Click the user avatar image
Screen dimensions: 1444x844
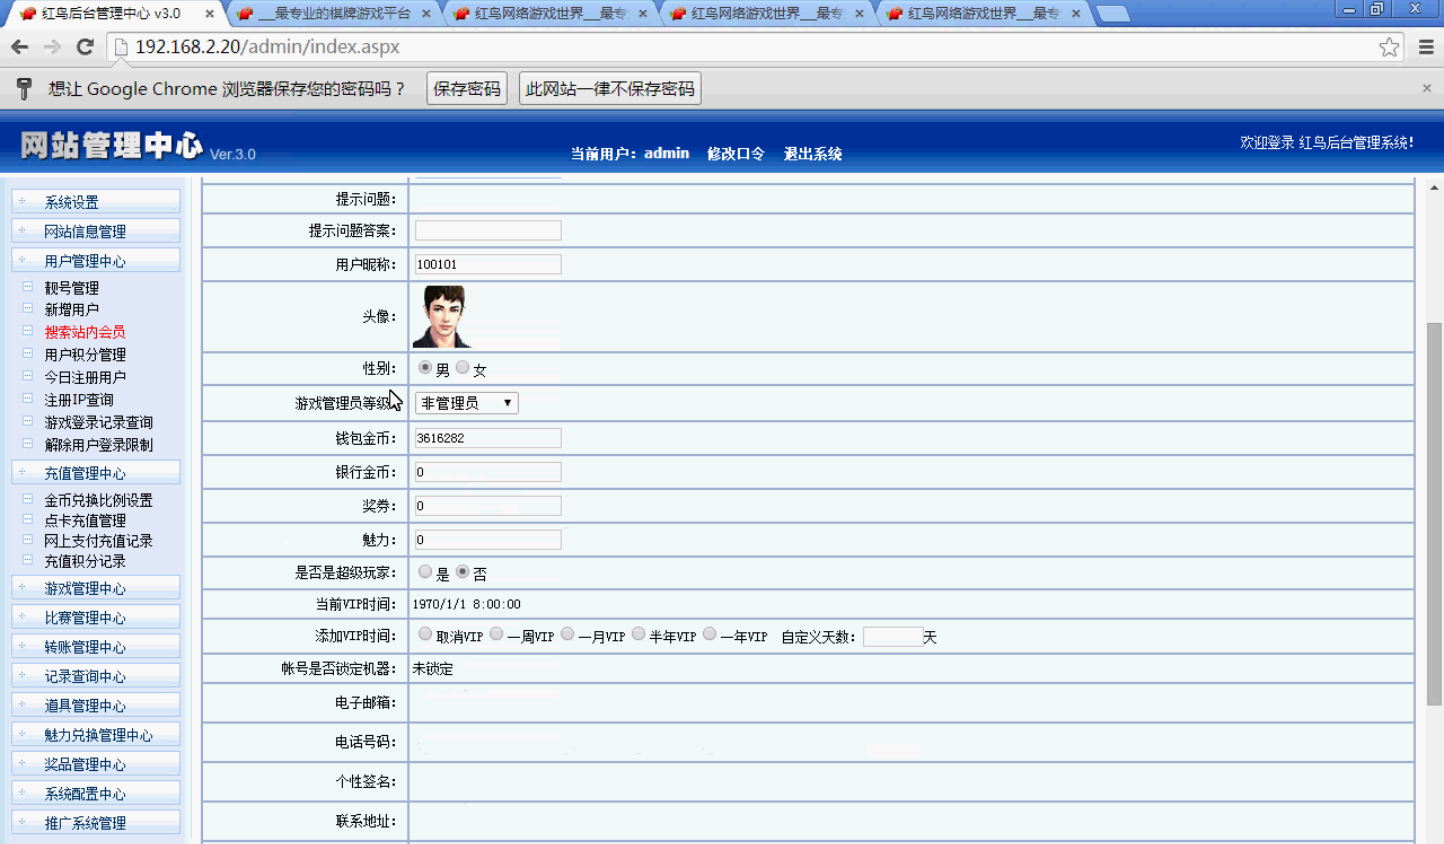(x=441, y=316)
